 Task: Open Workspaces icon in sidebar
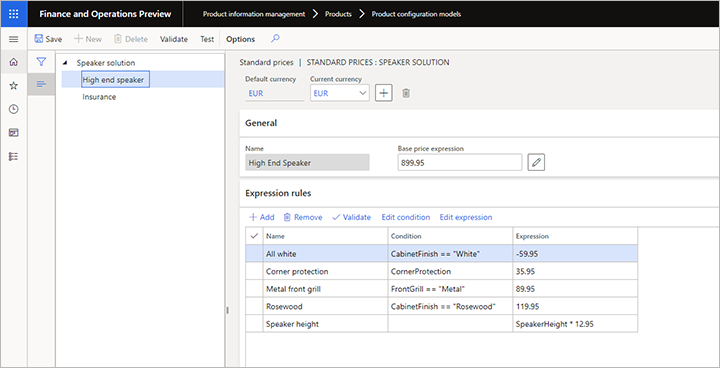point(14,133)
